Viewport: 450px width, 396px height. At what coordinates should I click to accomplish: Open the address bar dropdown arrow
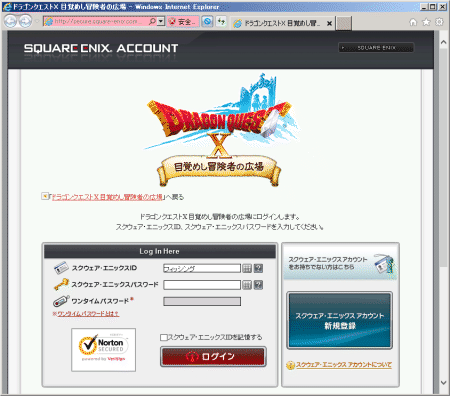pos(161,22)
